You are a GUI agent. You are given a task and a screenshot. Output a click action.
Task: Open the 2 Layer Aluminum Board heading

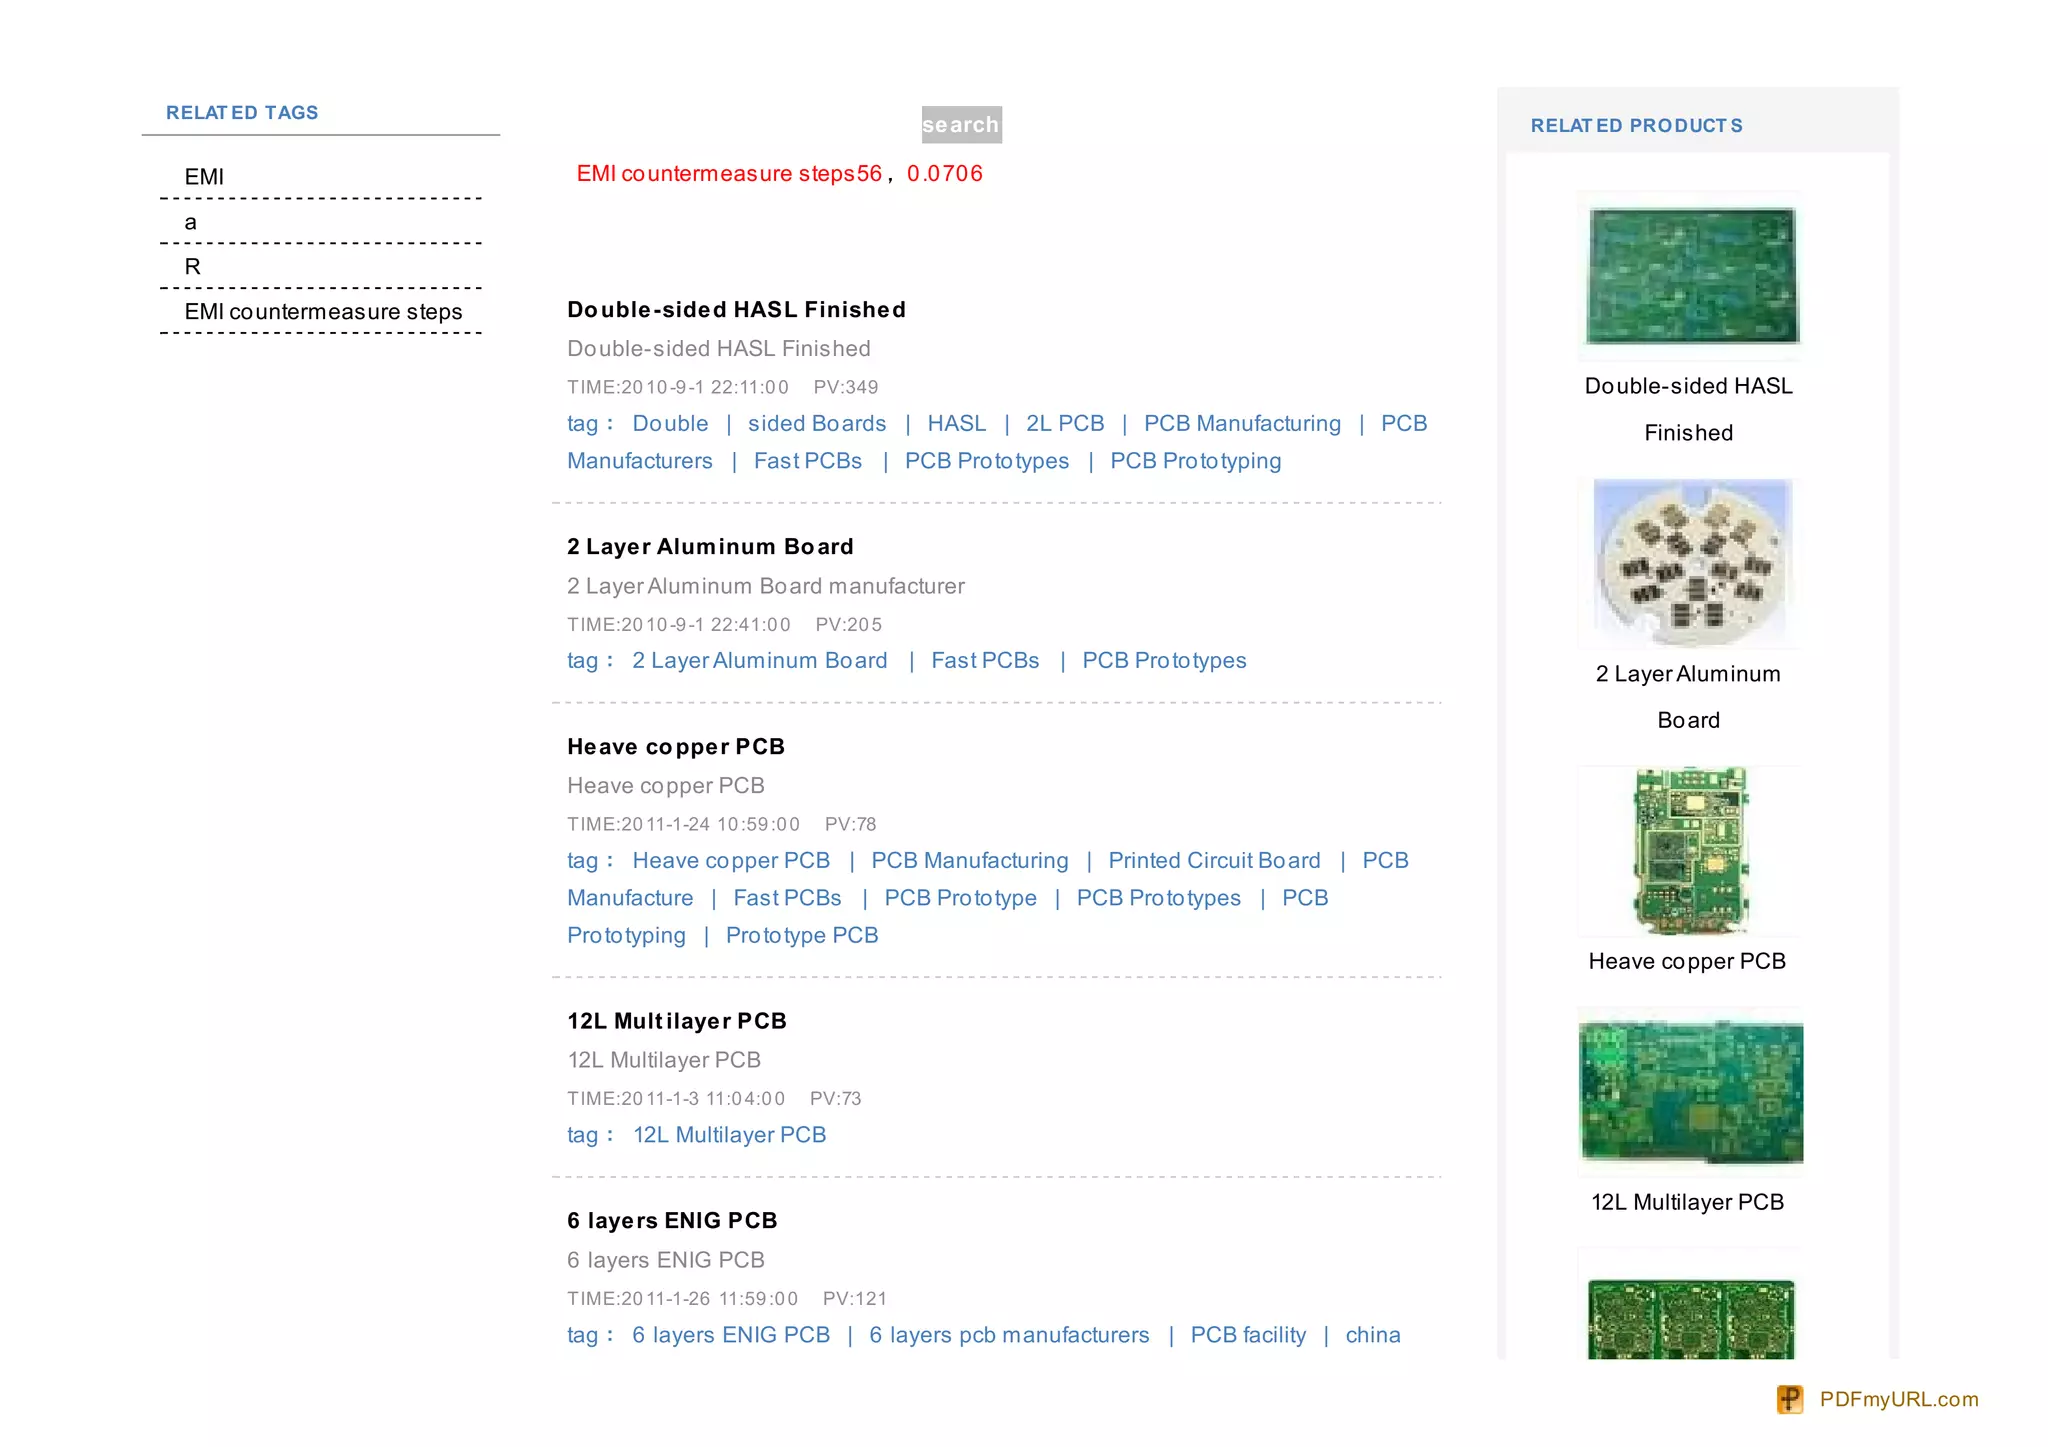coord(710,547)
